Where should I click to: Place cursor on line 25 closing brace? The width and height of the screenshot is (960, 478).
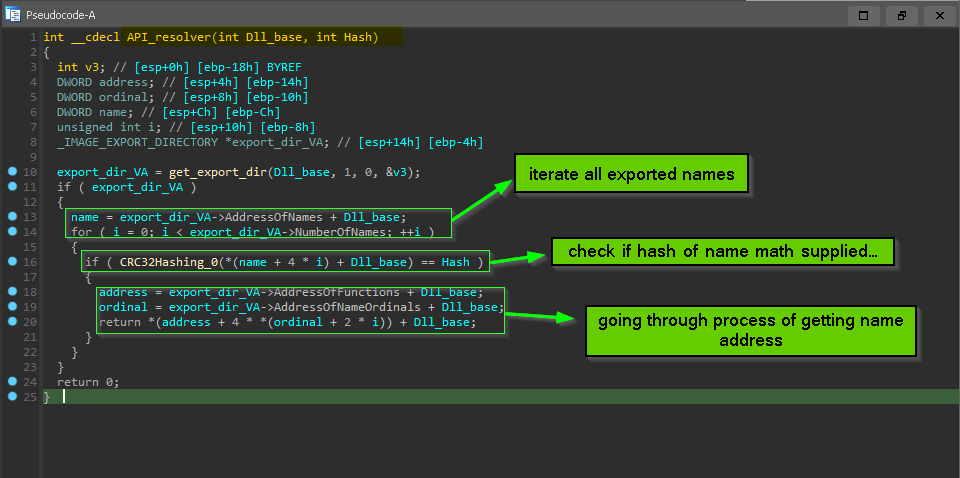coord(47,397)
